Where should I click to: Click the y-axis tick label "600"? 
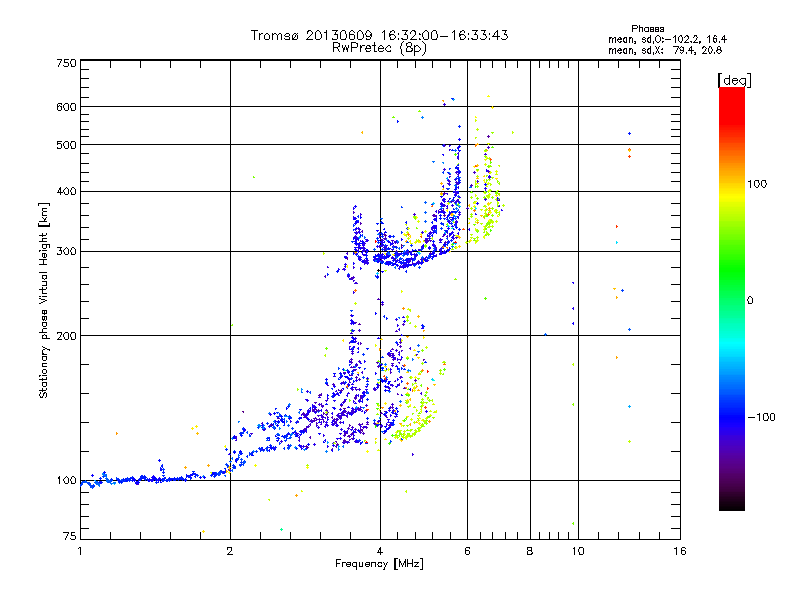66,107
